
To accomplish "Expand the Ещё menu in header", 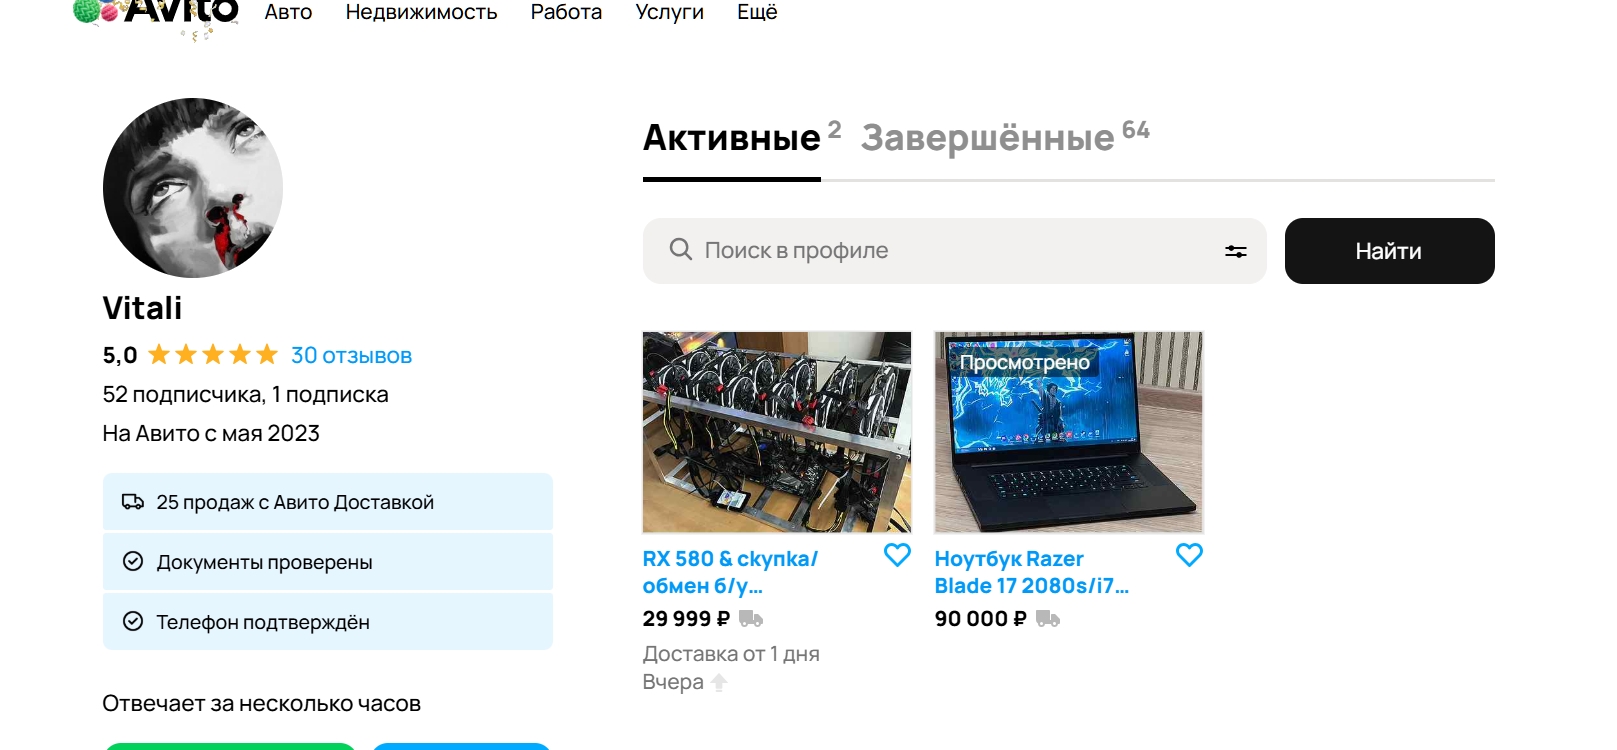I will [757, 12].
